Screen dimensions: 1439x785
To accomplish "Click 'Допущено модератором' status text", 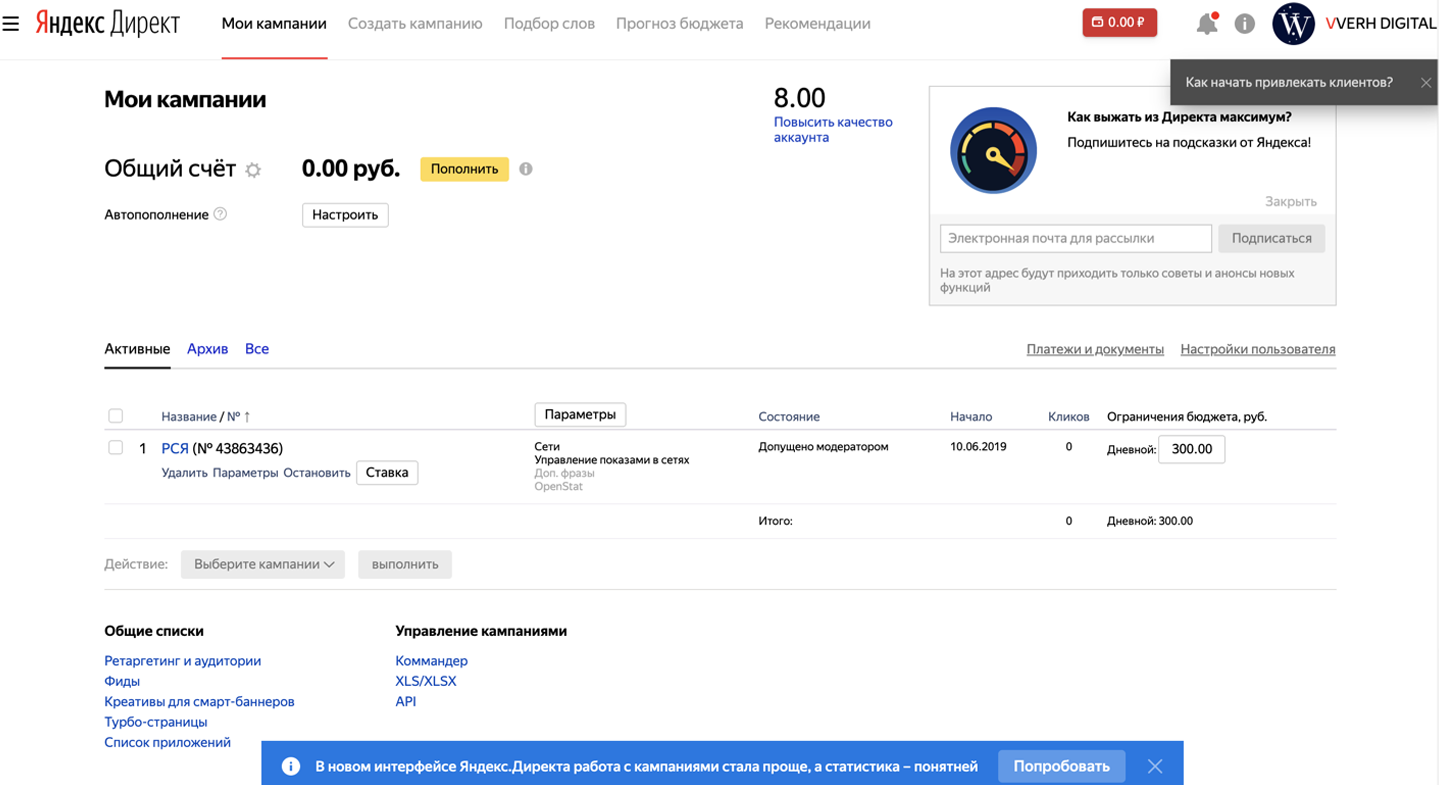I will [x=823, y=446].
